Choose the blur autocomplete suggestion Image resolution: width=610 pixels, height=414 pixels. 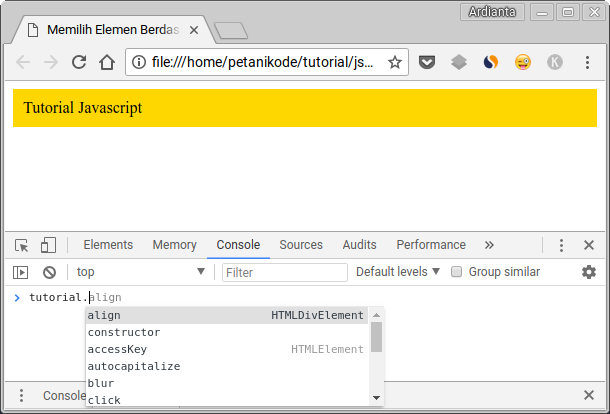pos(226,383)
